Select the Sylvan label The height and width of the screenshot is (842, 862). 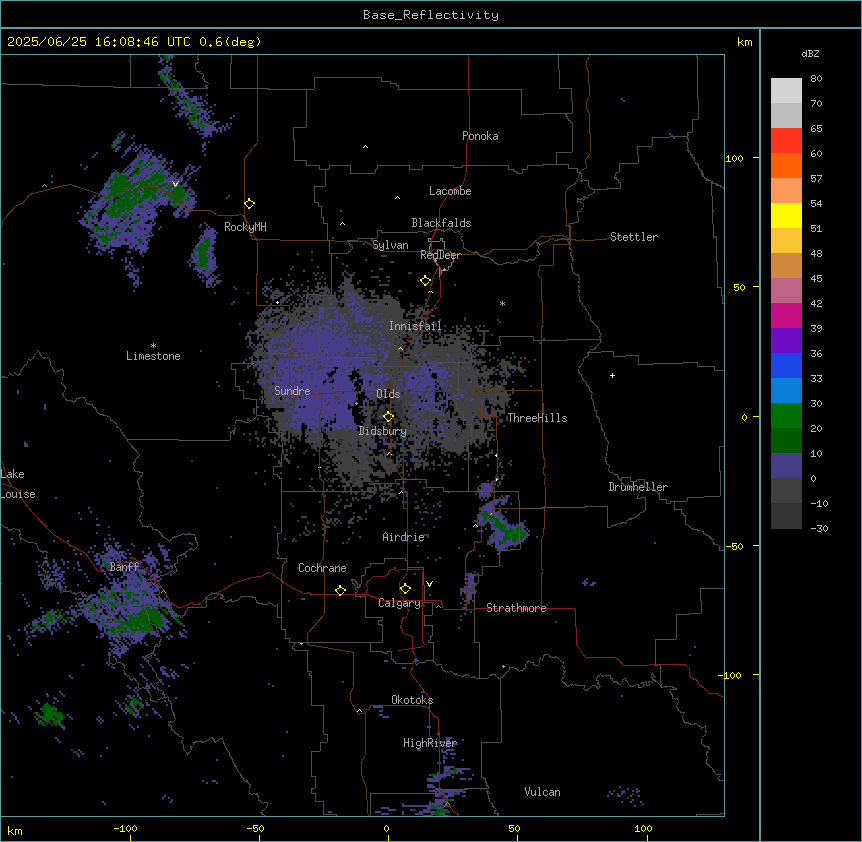coord(390,245)
